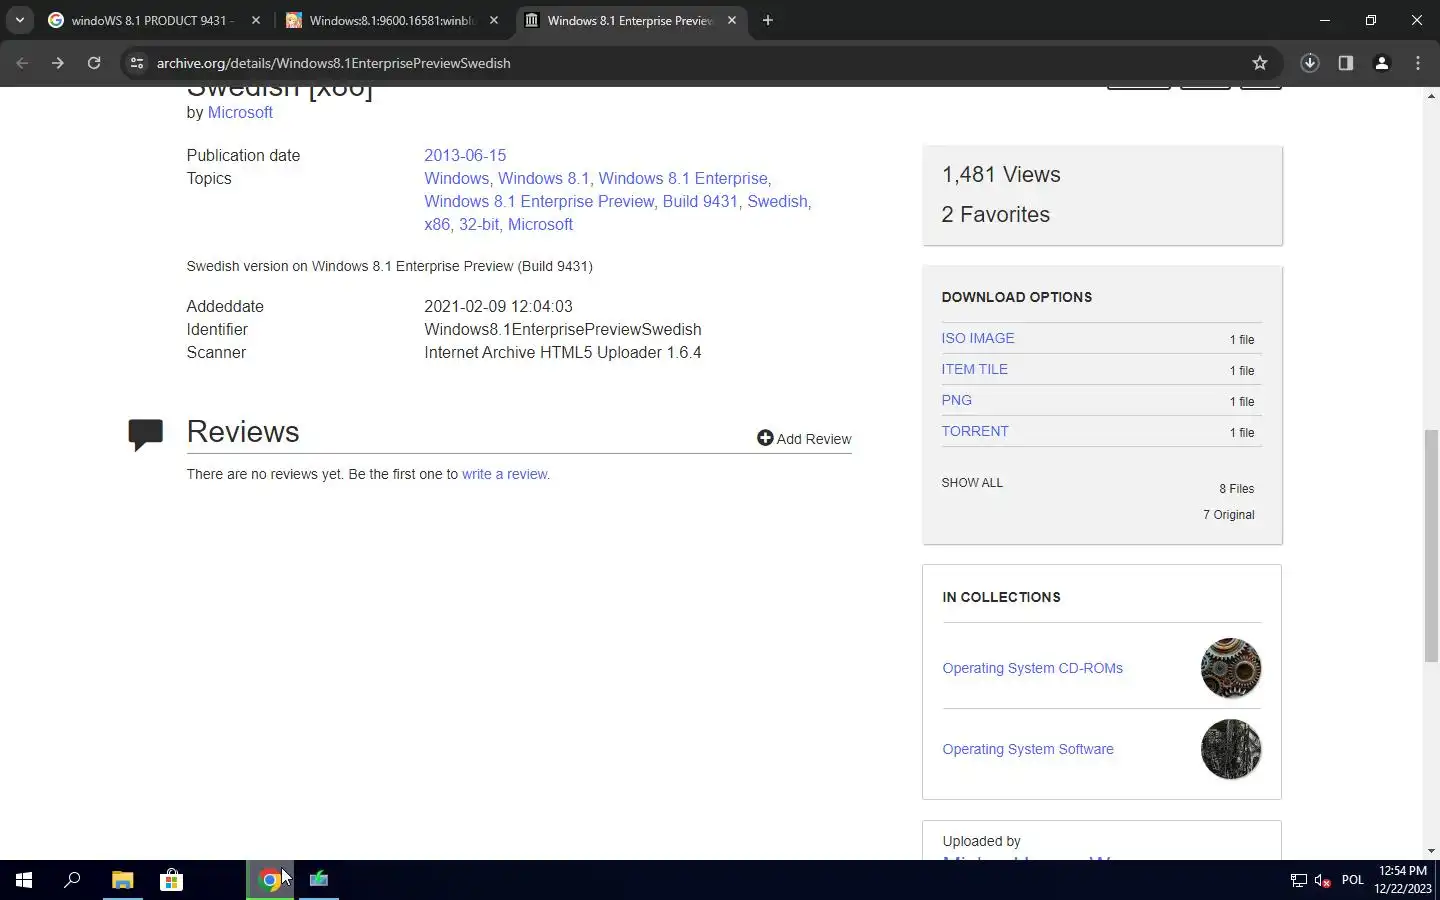Image resolution: width=1440 pixels, height=900 pixels.
Task: Open the Microsoft topic link
Action: coord(540,224)
